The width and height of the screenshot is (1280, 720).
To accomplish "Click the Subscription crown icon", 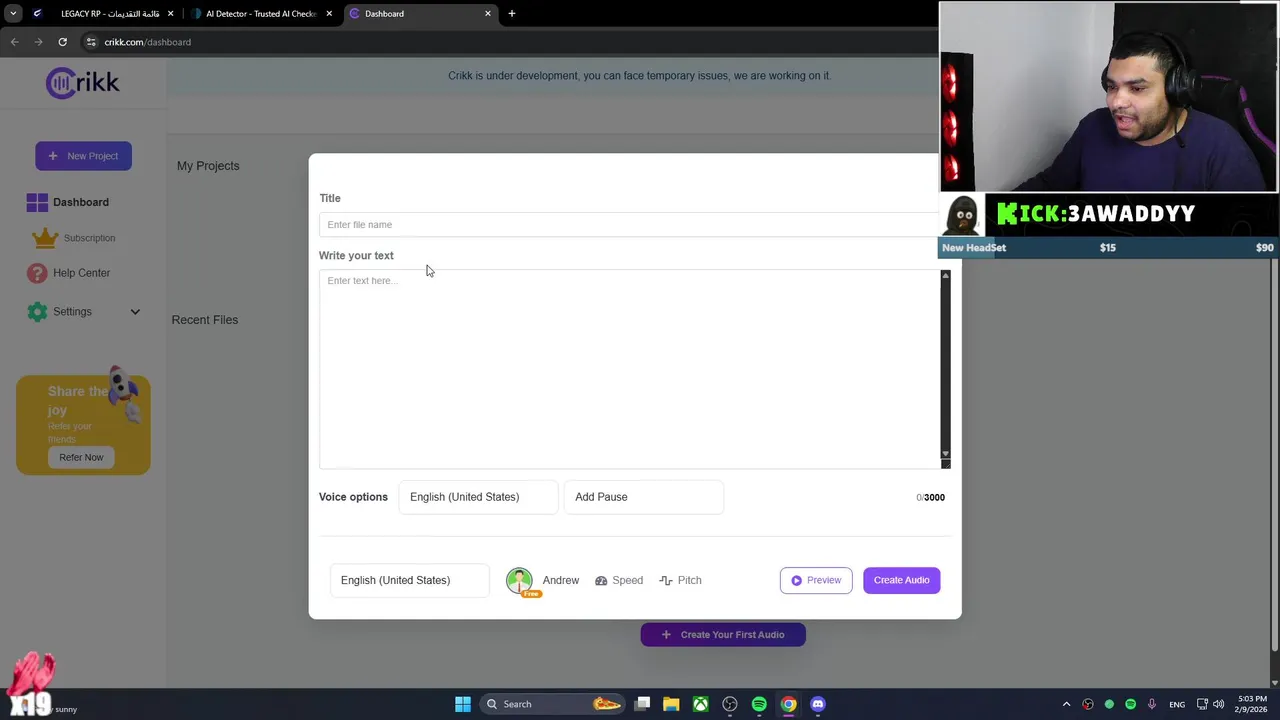I will click(45, 238).
